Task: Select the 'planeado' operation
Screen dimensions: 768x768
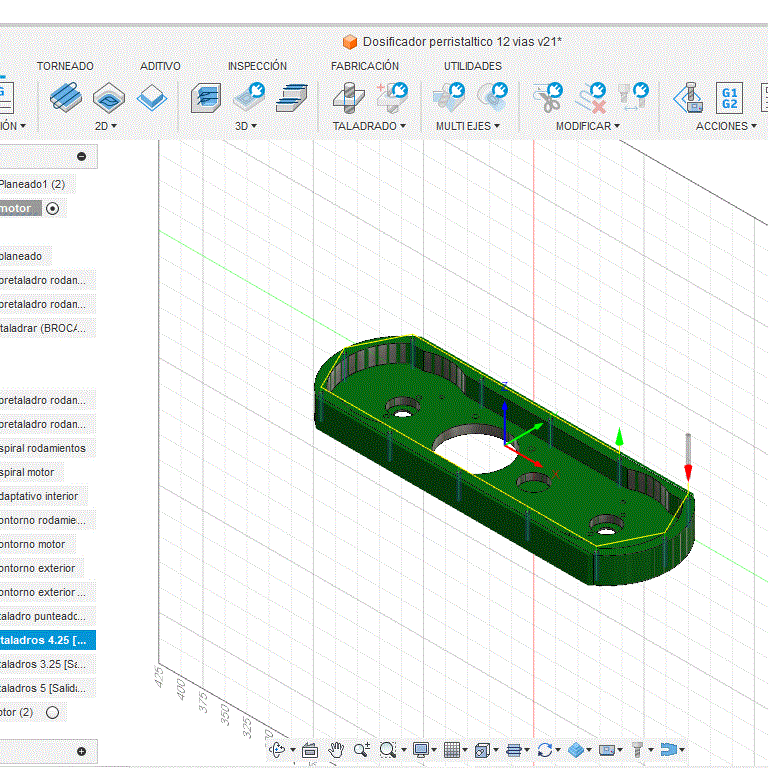Action: click(21, 256)
